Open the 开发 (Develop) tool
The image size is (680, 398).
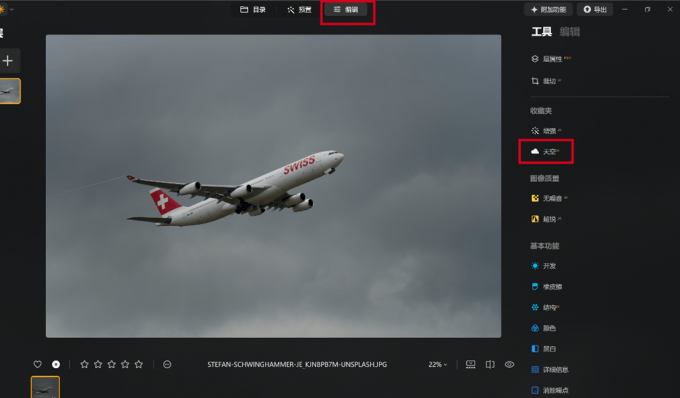coord(544,266)
